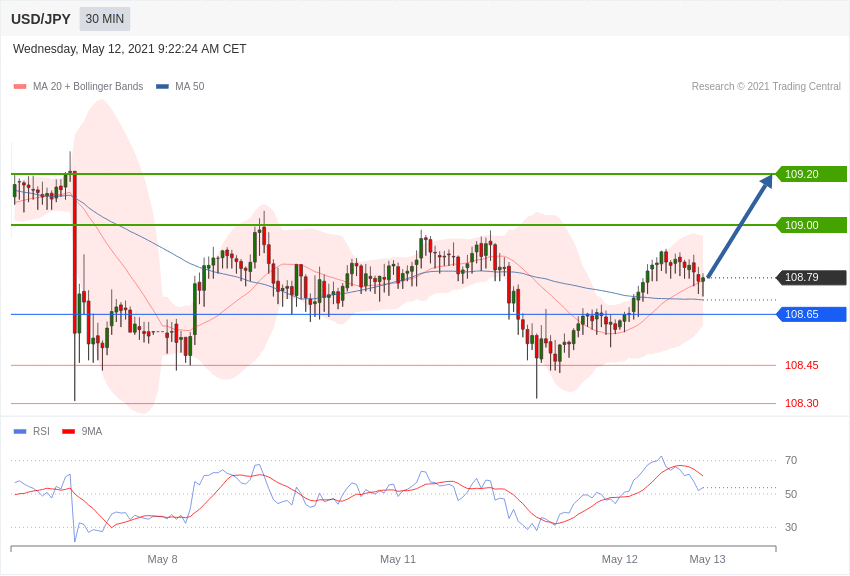Click the 108.45 support level label
The height and width of the screenshot is (576, 850).
tap(802, 365)
